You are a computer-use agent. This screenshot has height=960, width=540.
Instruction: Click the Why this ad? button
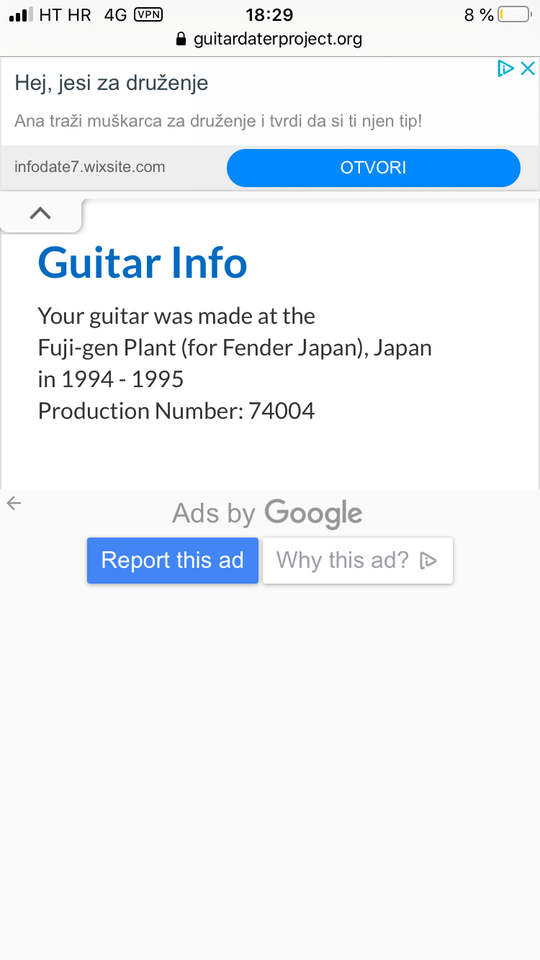pyautogui.click(x=358, y=560)
